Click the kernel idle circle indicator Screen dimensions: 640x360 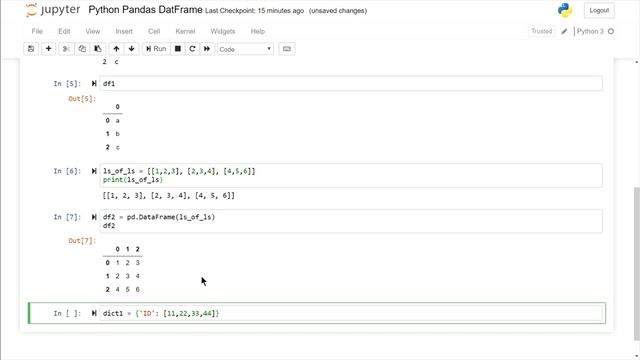(x=611, y=31)
